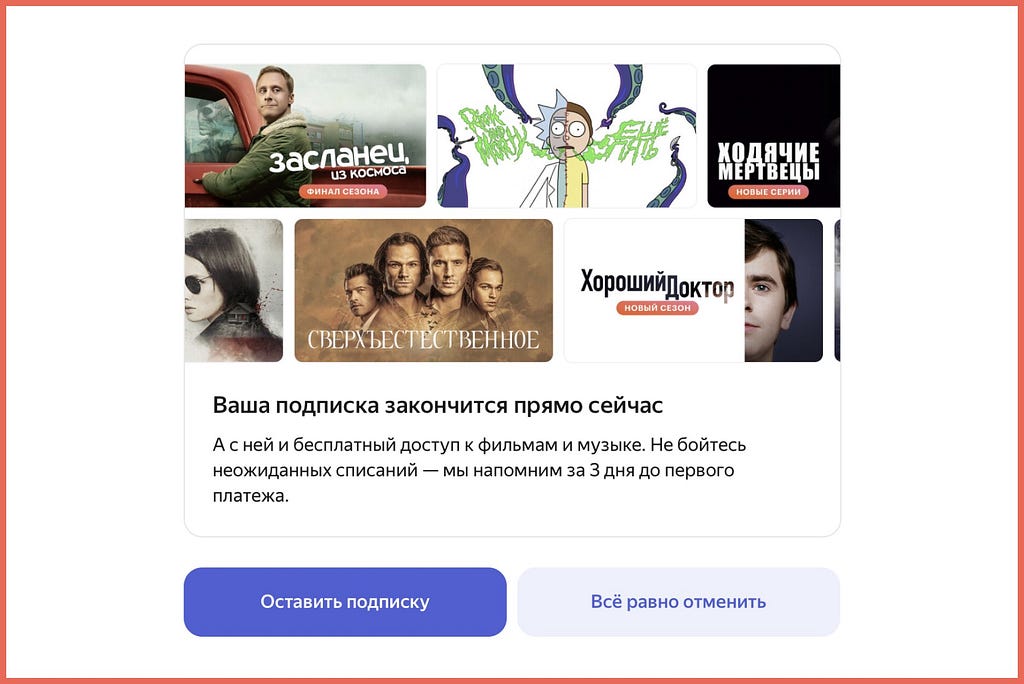Open the poster with the woman in sunglasses
This screenshot has height=684, width=1024.
click(234, 290)
